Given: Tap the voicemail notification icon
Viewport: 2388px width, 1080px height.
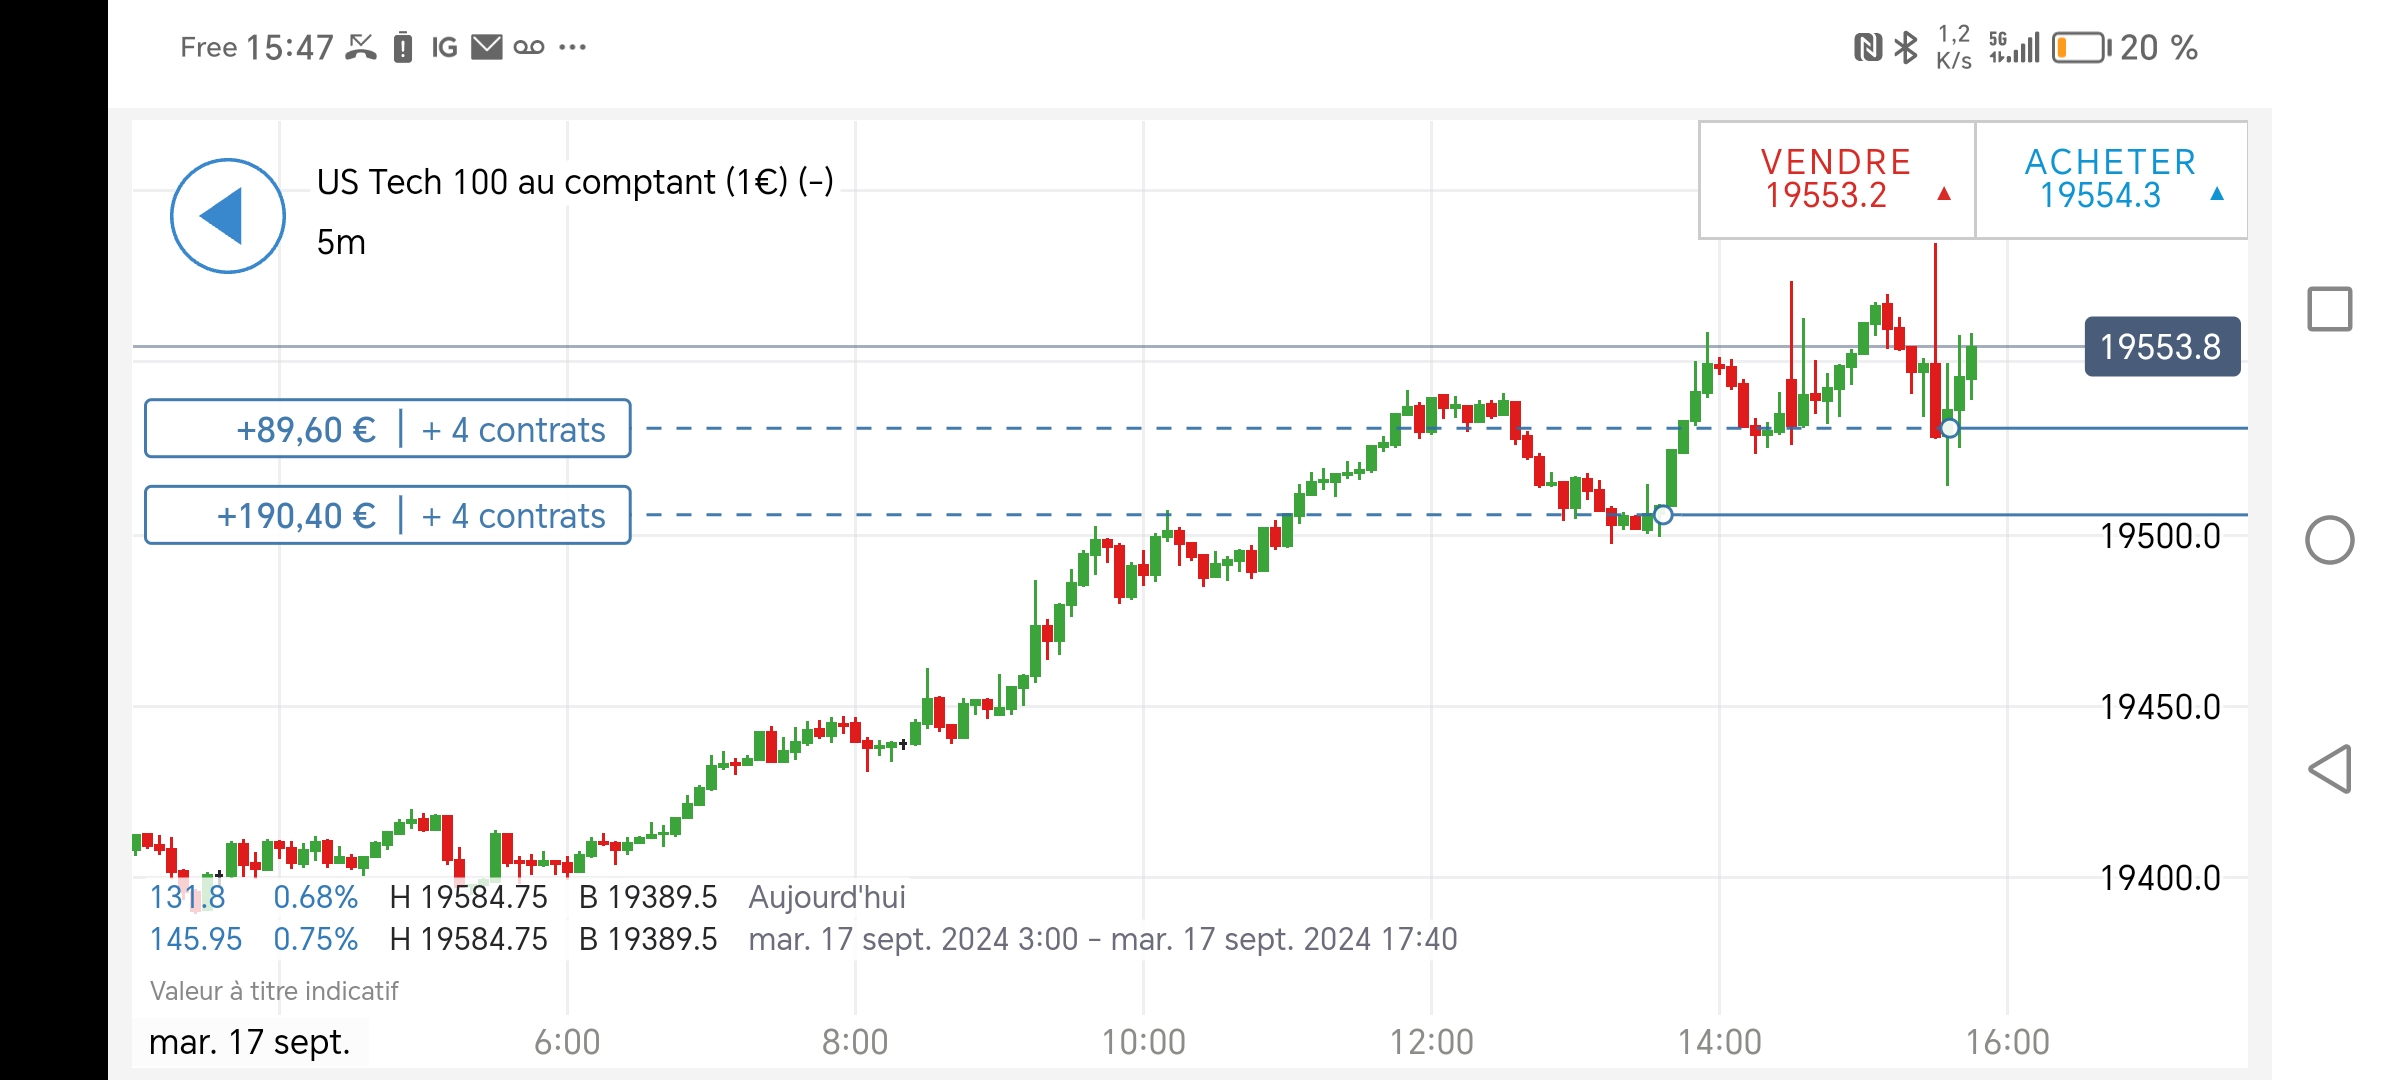Looking at the screenshot, I should pos(529,47).
